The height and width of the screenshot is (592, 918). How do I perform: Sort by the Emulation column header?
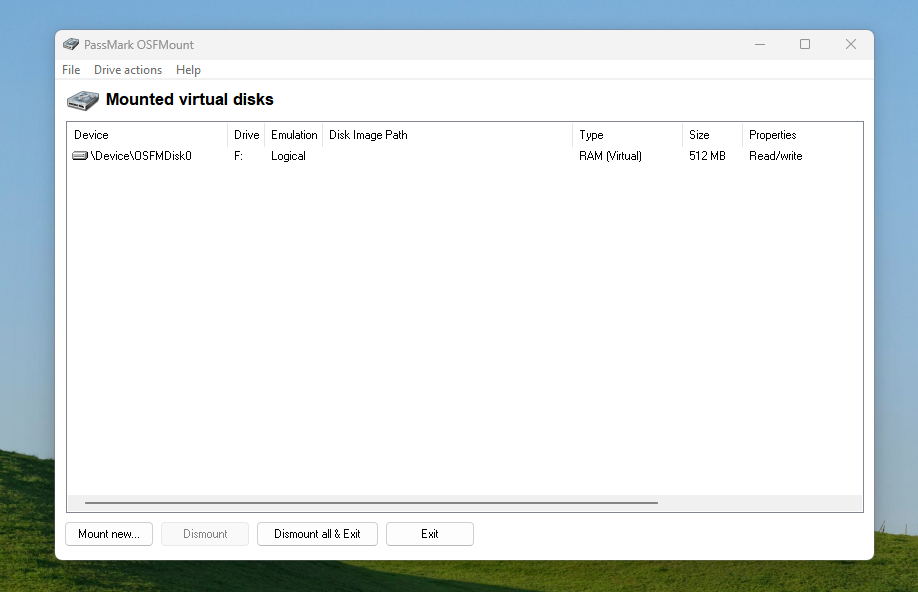click(293, 135)
